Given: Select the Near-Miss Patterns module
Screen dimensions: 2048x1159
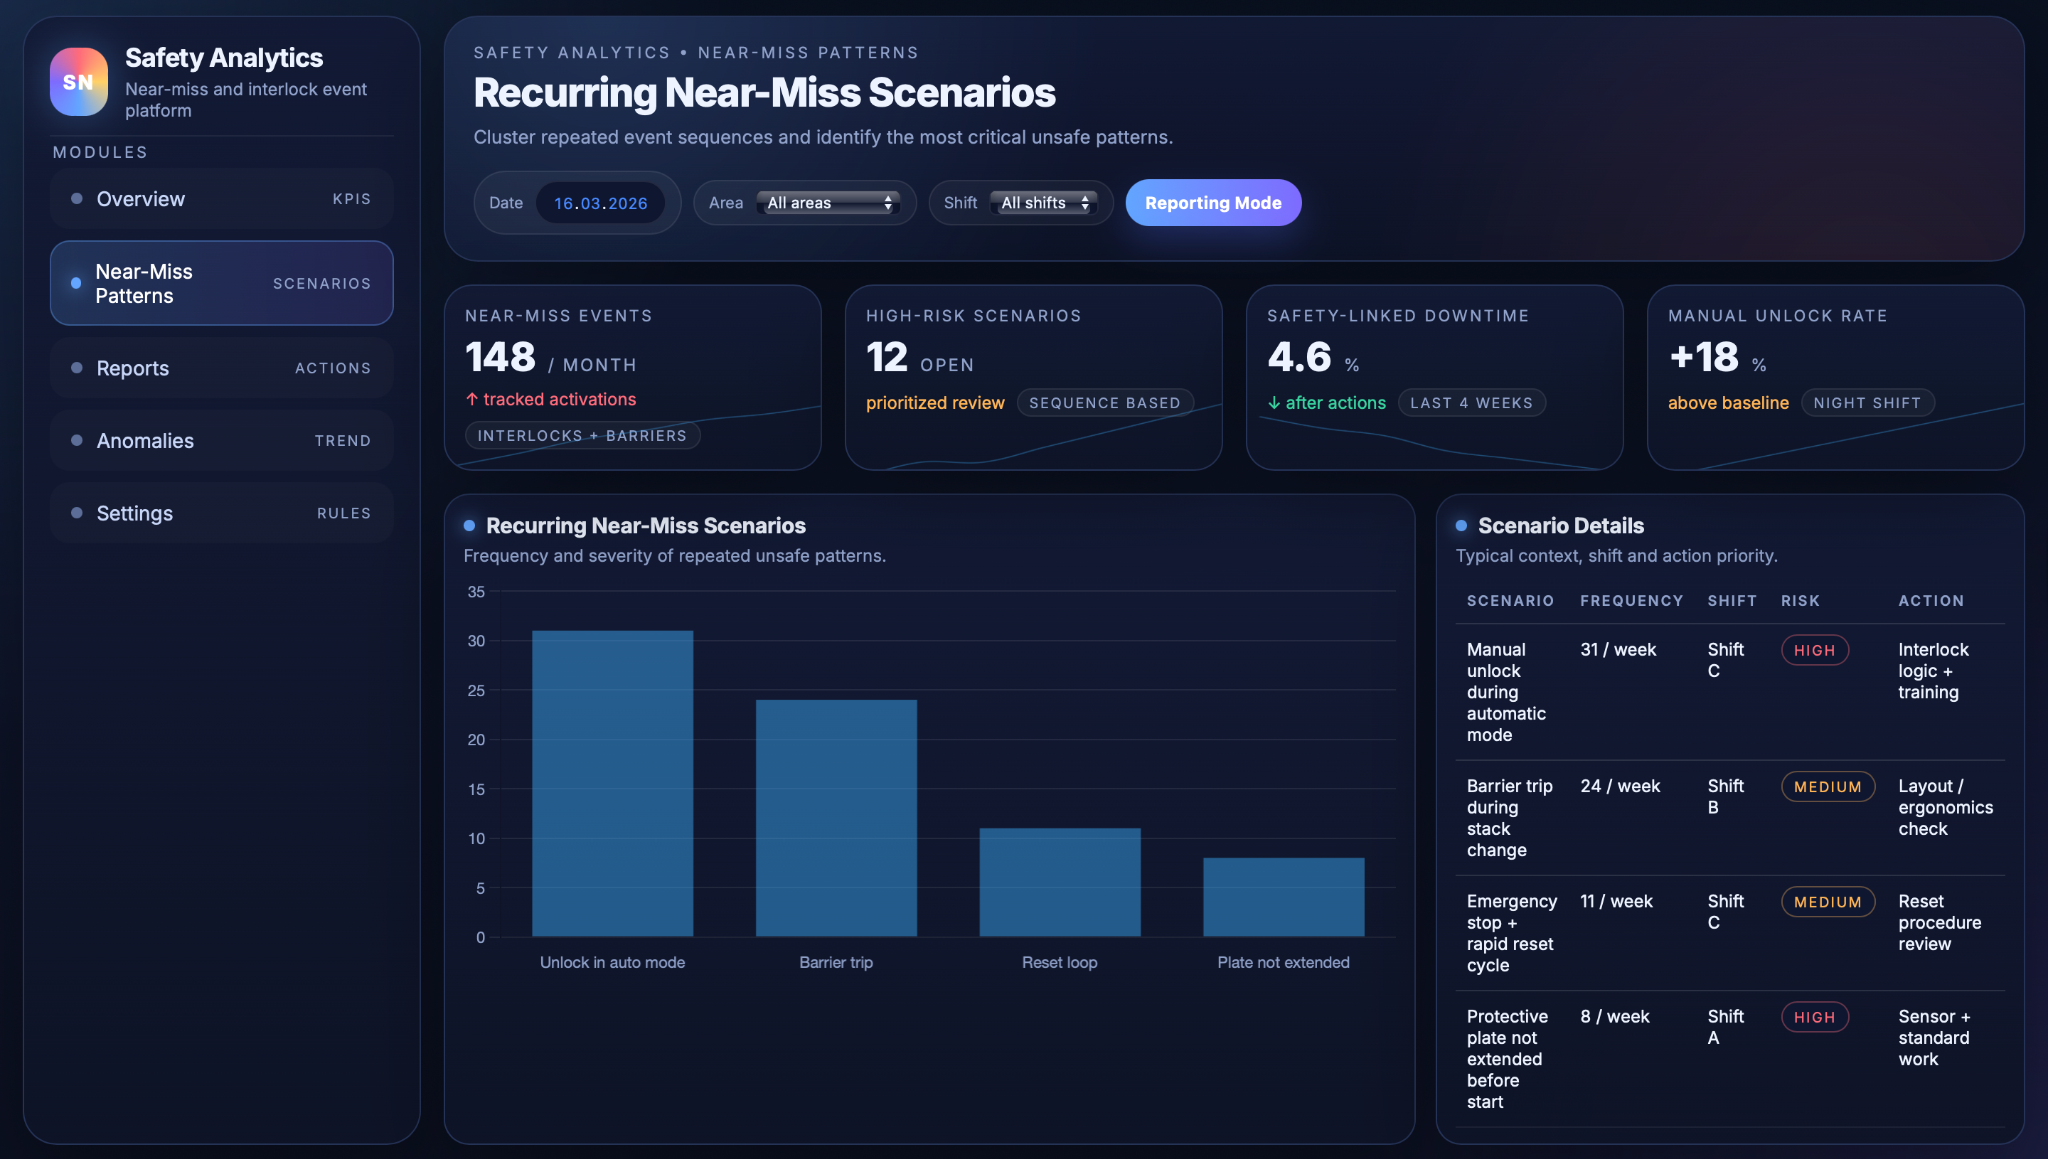Looking at the screenshot, I should click(221, 283).
